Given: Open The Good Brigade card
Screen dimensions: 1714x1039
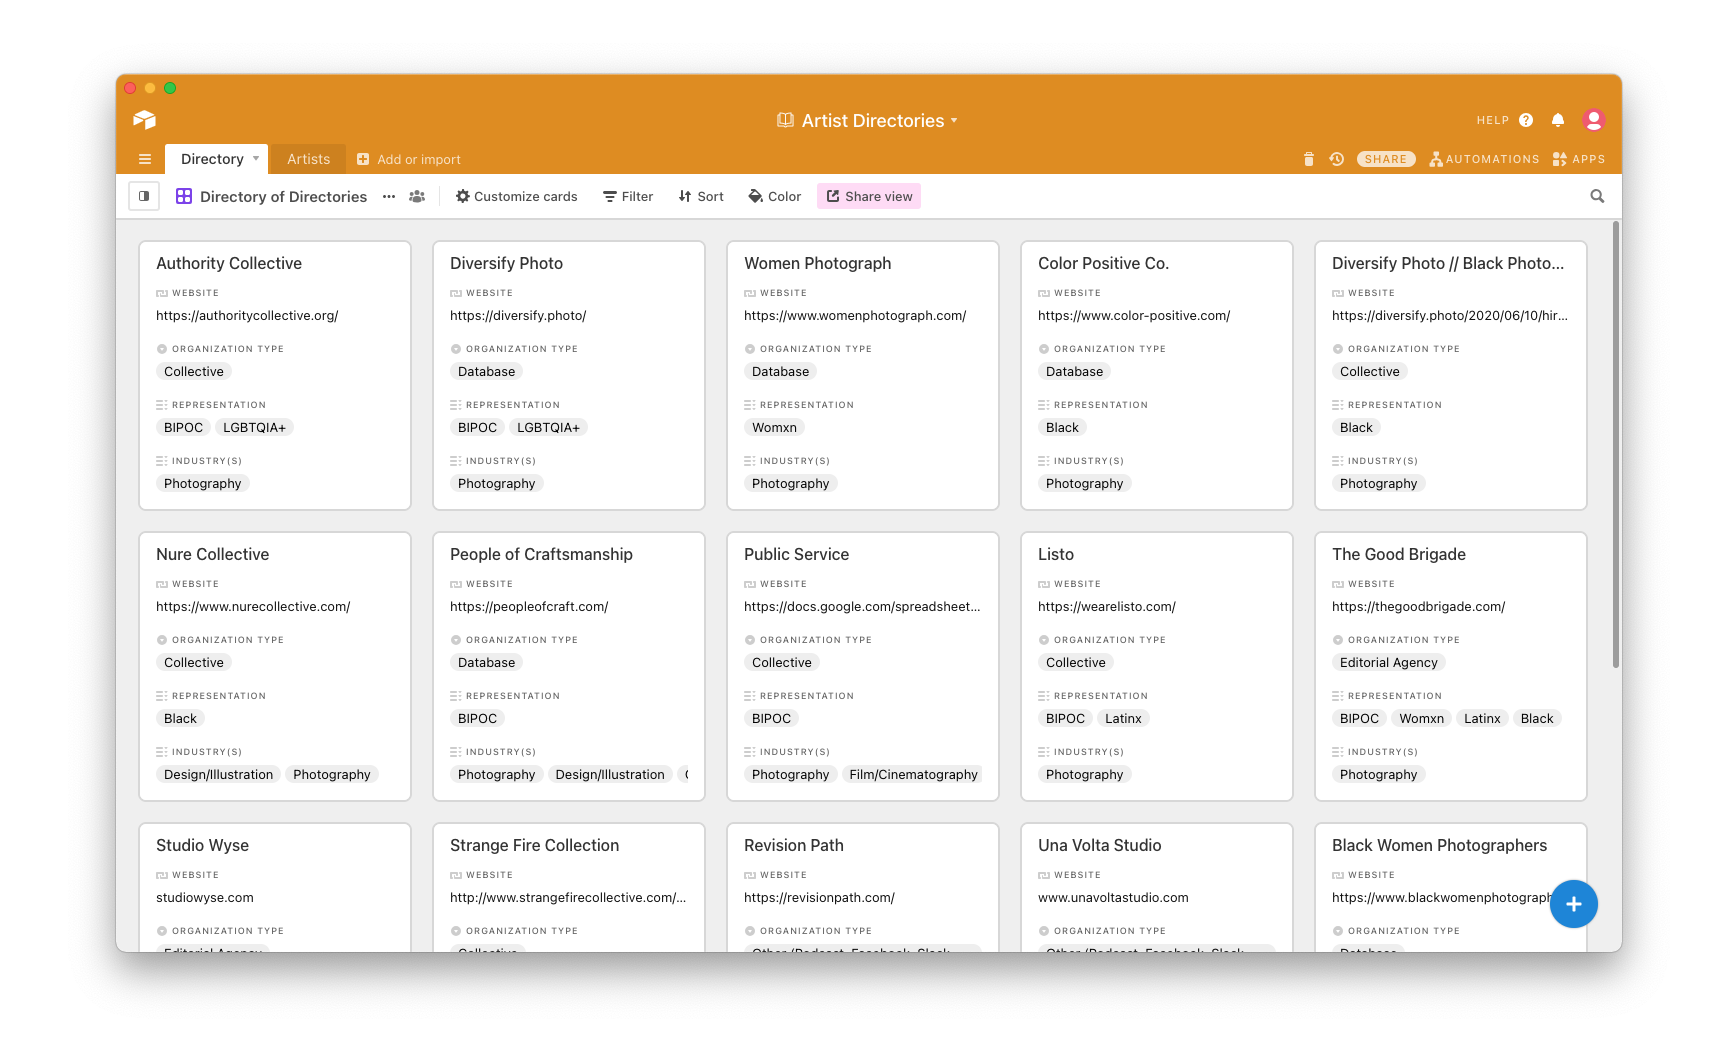Looking at the screenshot, I should click(x=1451, y=666).
